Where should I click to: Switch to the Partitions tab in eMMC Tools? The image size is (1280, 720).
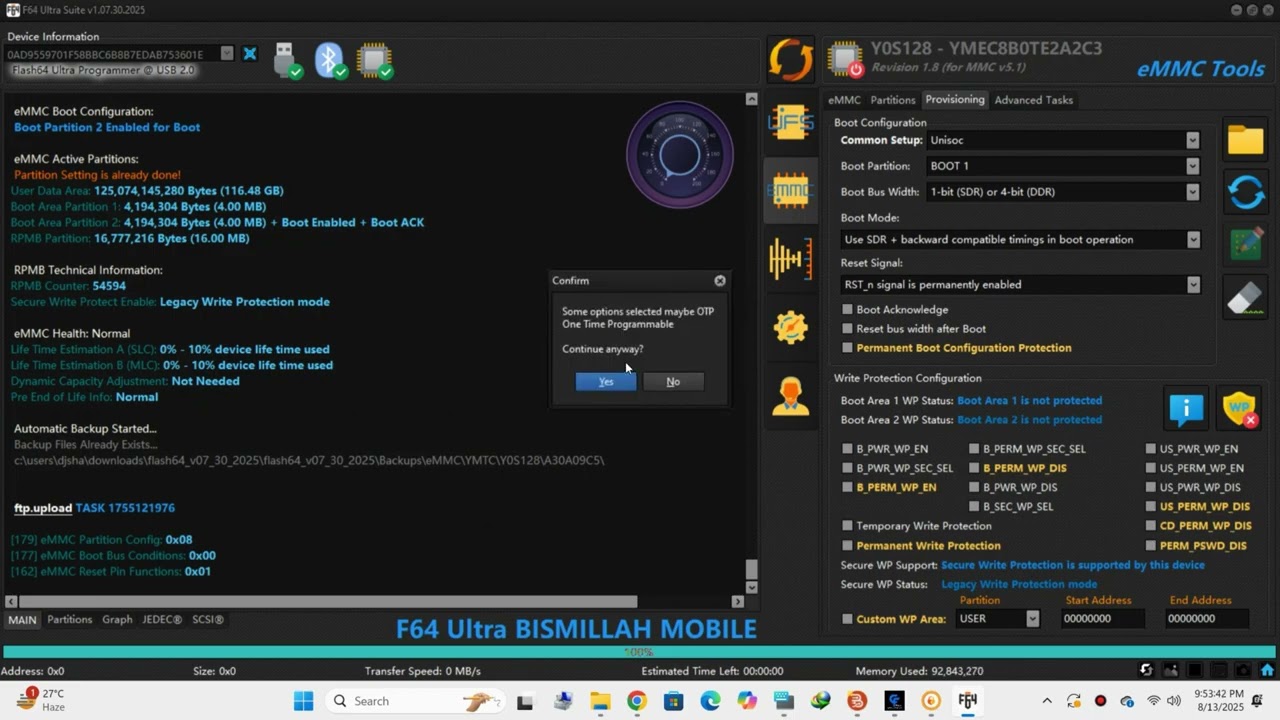pyautogui.click(x=892, y=100)
